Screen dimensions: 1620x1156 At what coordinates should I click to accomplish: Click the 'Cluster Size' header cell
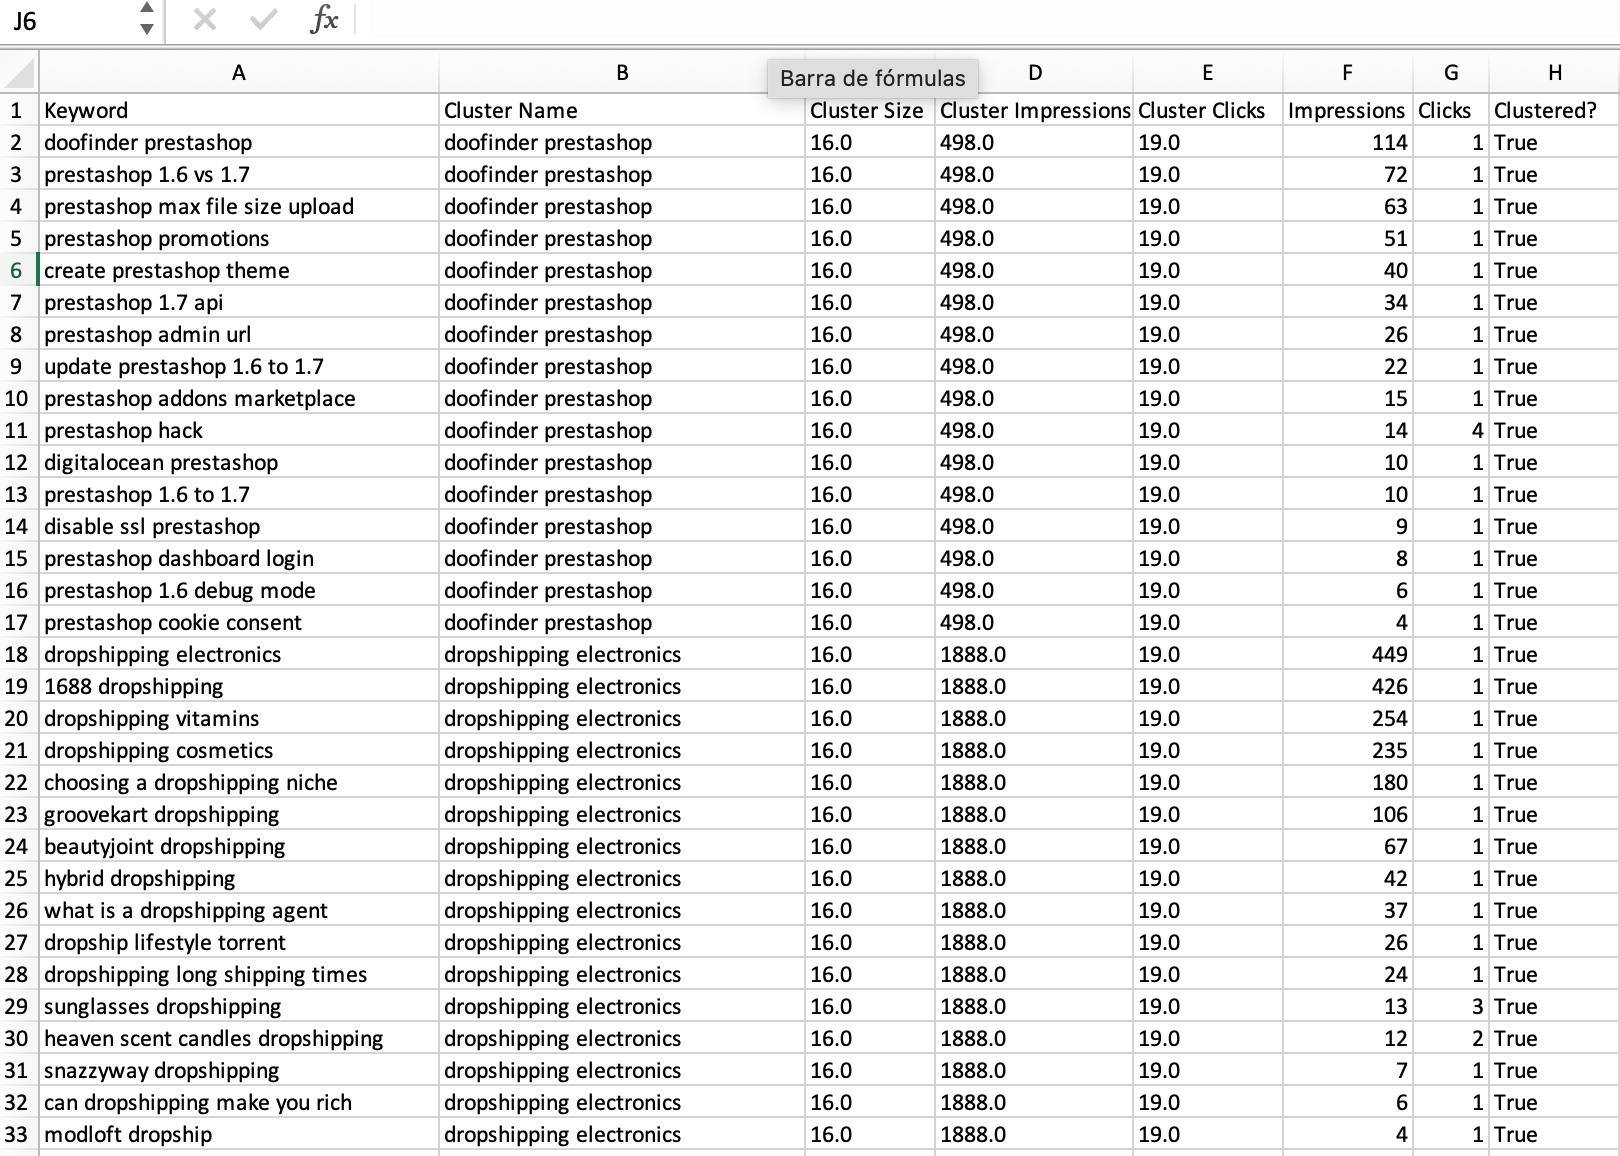pos(869,110)
